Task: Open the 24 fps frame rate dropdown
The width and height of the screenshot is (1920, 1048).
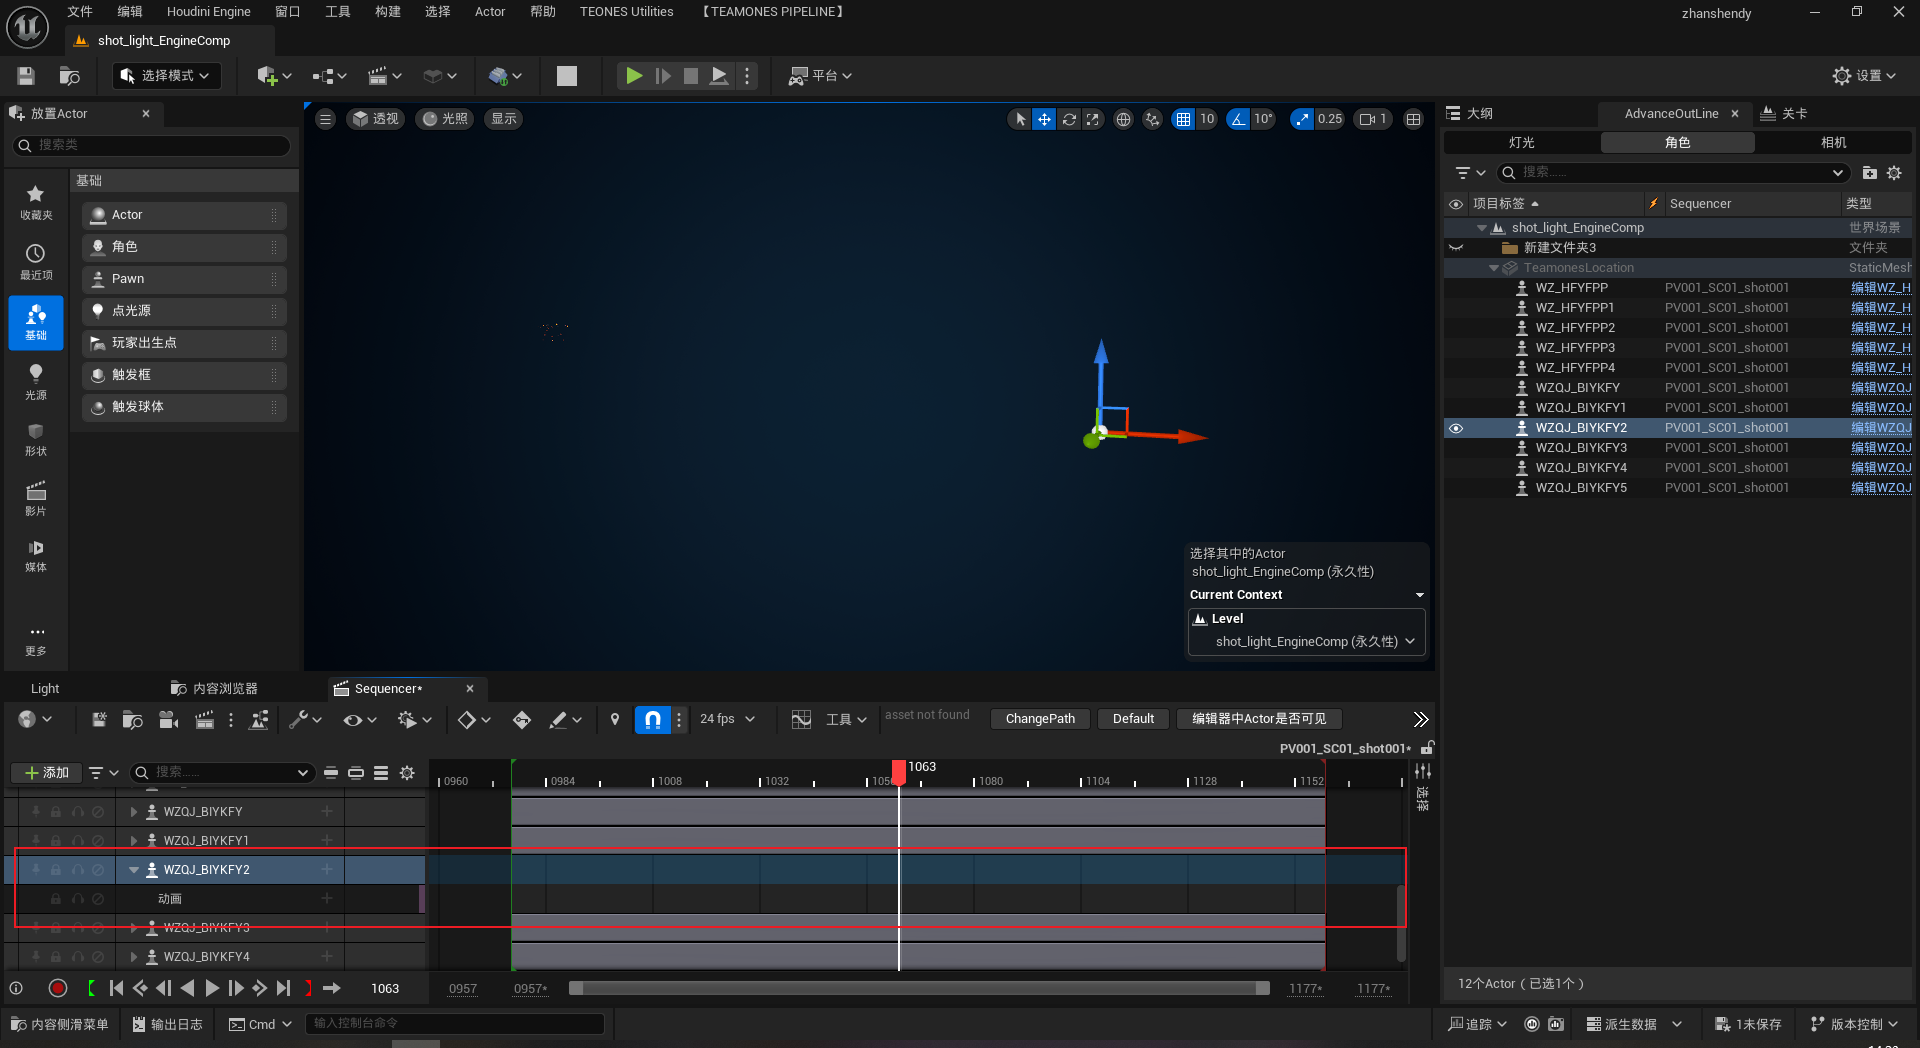Action: pyautogui.click(x=727, y=719)
